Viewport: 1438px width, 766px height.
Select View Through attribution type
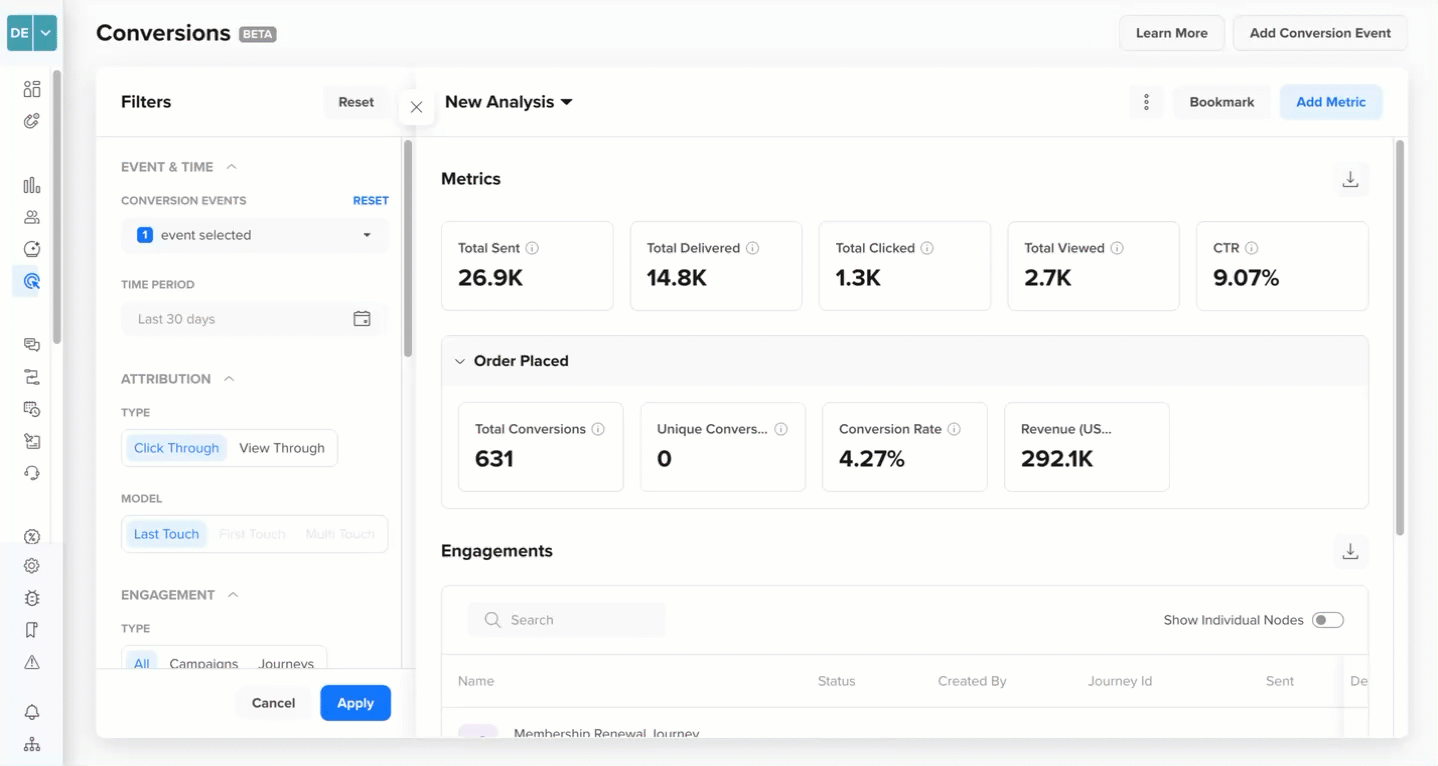[282, 448]
